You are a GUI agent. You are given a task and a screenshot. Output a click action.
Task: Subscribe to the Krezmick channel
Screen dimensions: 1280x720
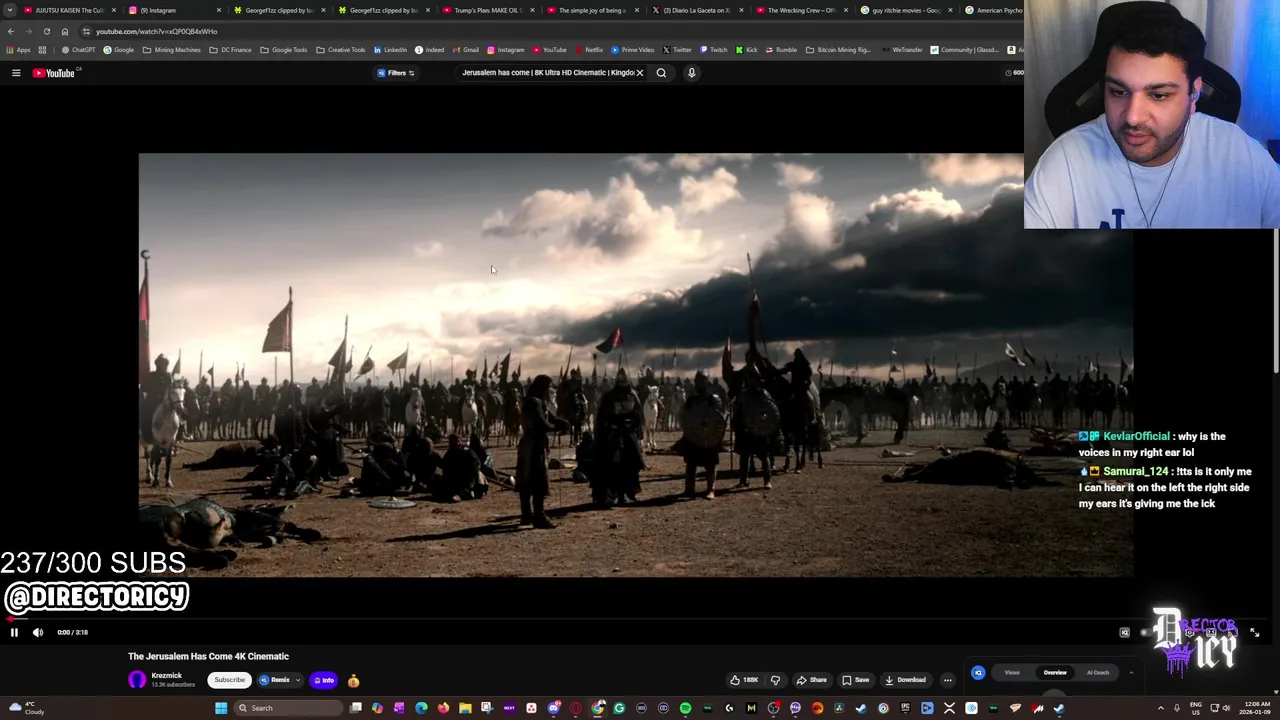(x=229, y=680)
